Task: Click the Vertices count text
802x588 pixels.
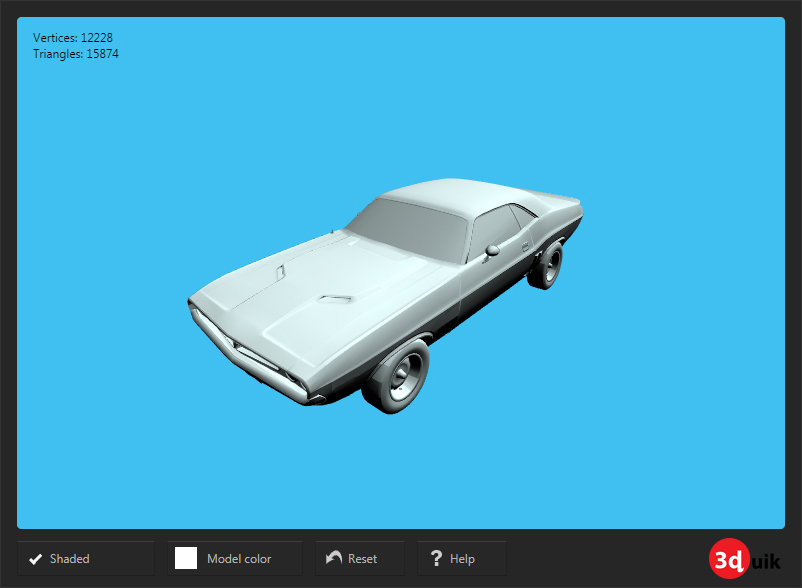Action: (x=72, y=37)
